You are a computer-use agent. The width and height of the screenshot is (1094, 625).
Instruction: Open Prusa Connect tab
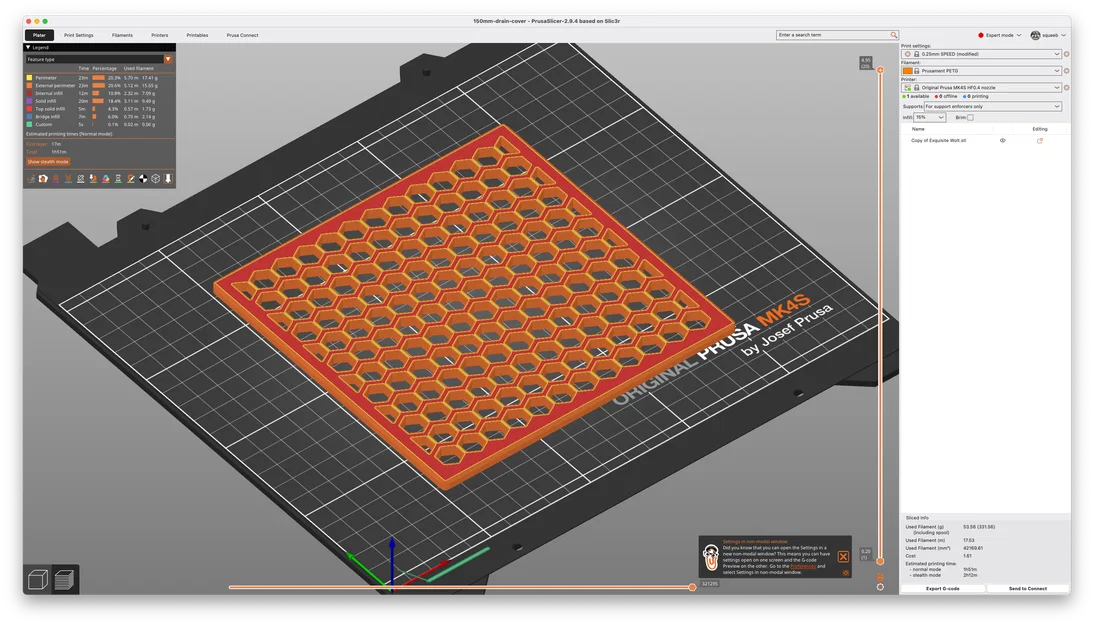tap(242, 35)
